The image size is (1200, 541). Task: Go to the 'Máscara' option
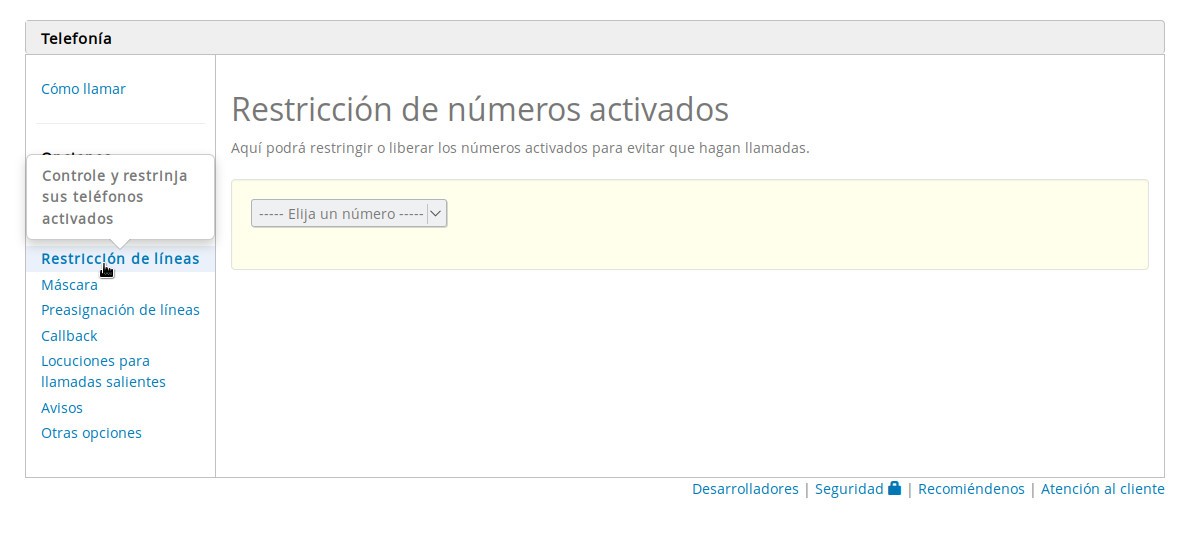click(69, 285)
